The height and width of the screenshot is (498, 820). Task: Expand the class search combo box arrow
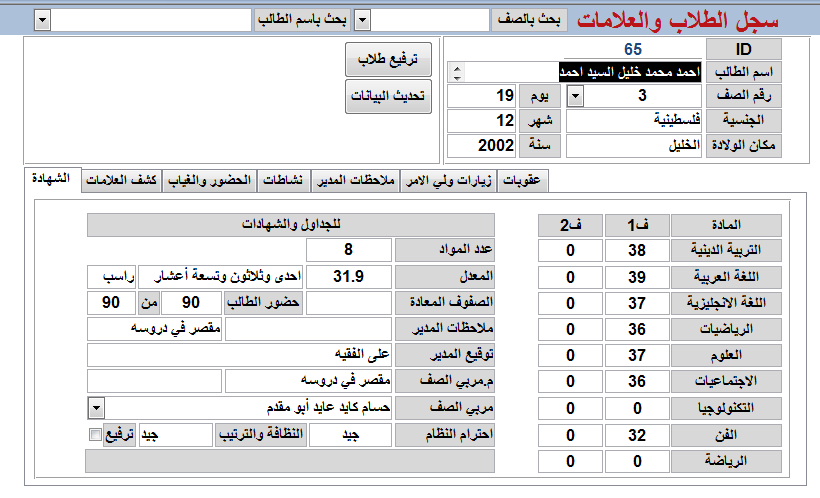[x=362, y=21]
